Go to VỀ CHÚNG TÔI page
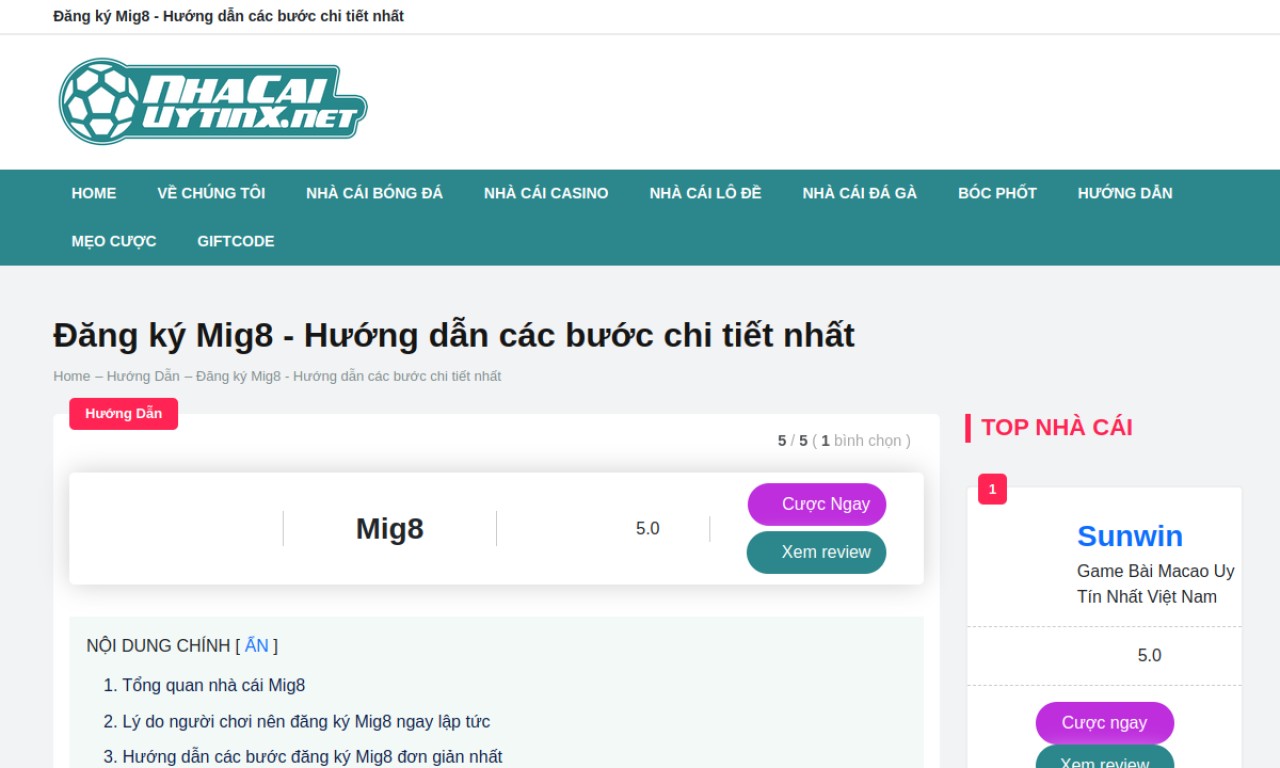 click(x=211, y=193)
